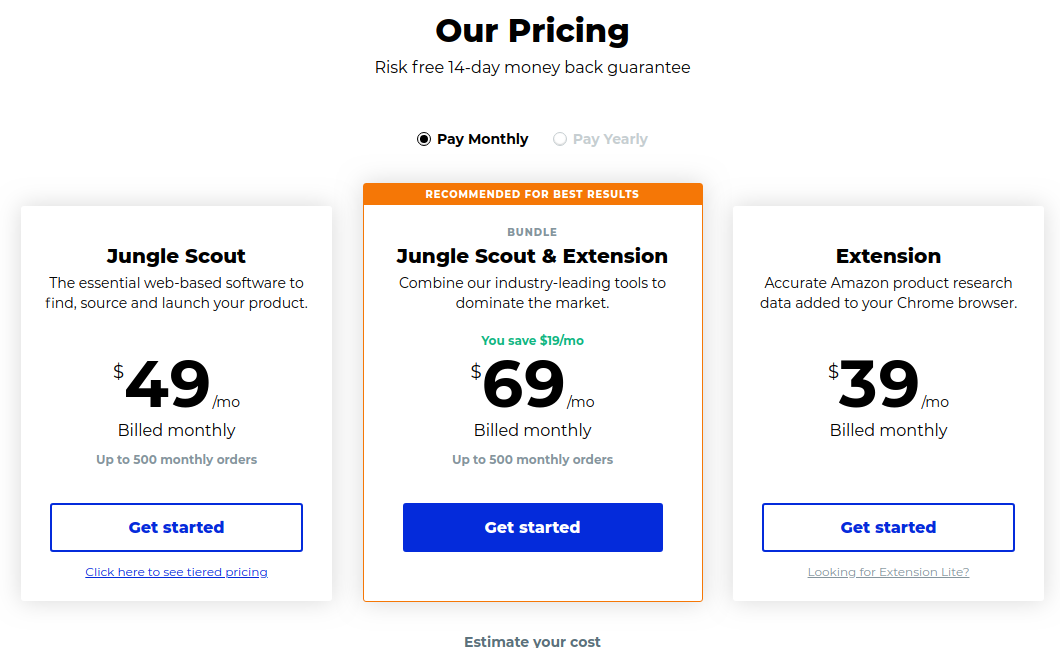Click the Extension plan title

pyautogui.click(x=888, y=256)
